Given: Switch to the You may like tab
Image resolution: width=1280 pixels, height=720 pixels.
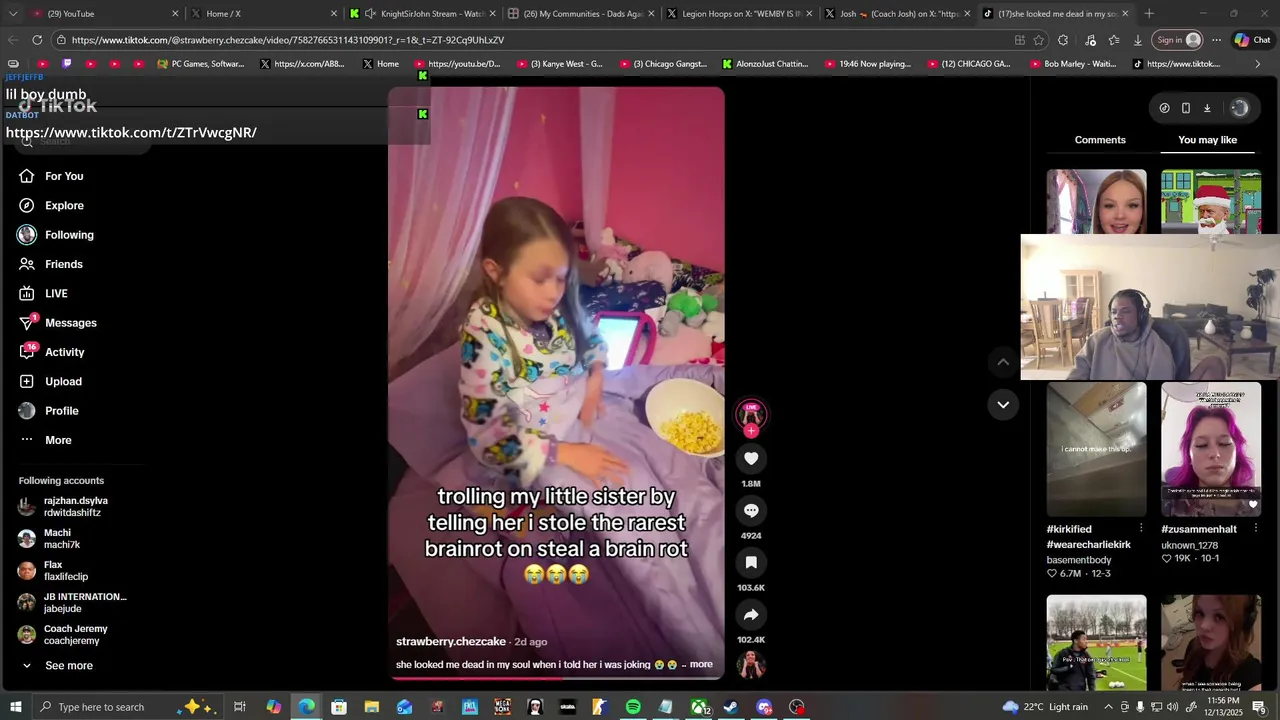Looking at the screenshot, I should [1207, 140].
